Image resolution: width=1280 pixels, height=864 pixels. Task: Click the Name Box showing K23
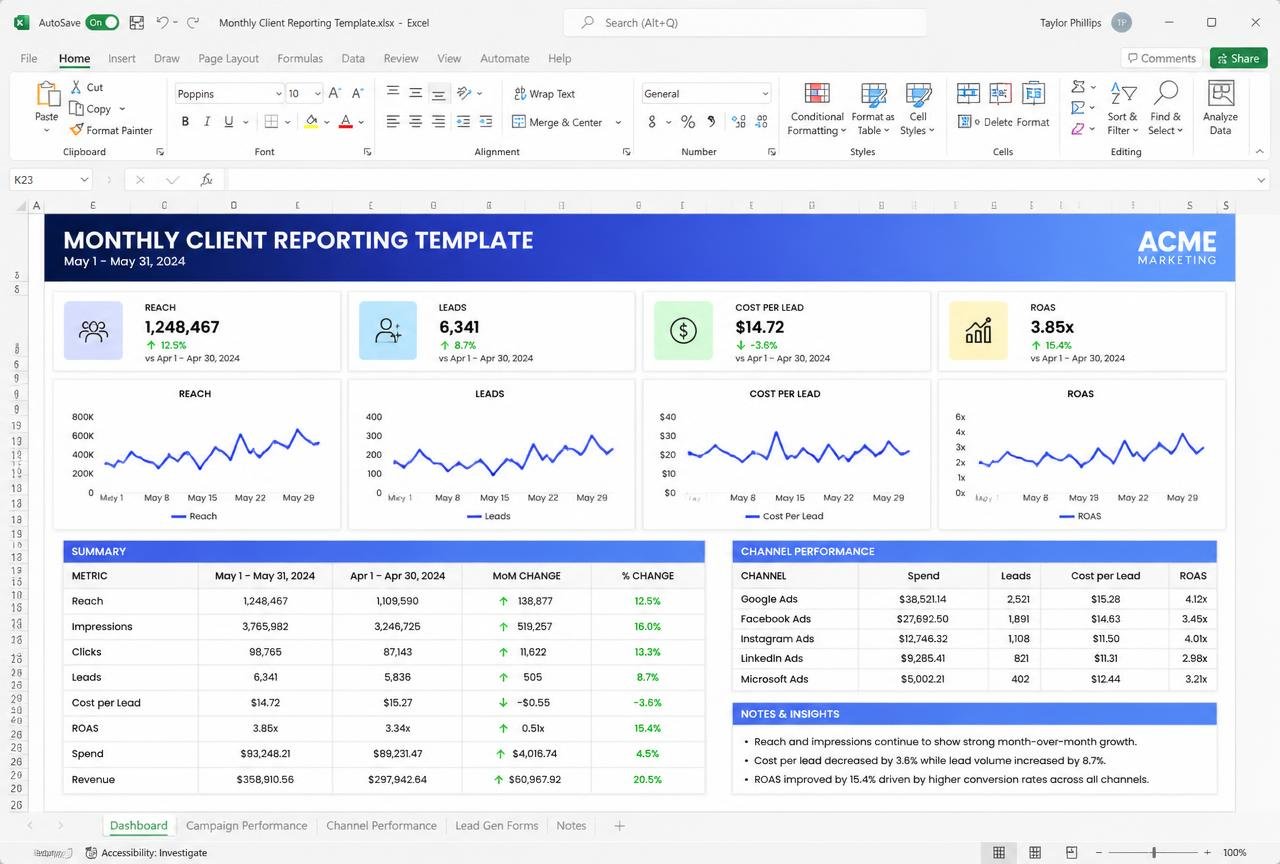tap(50, 180)
